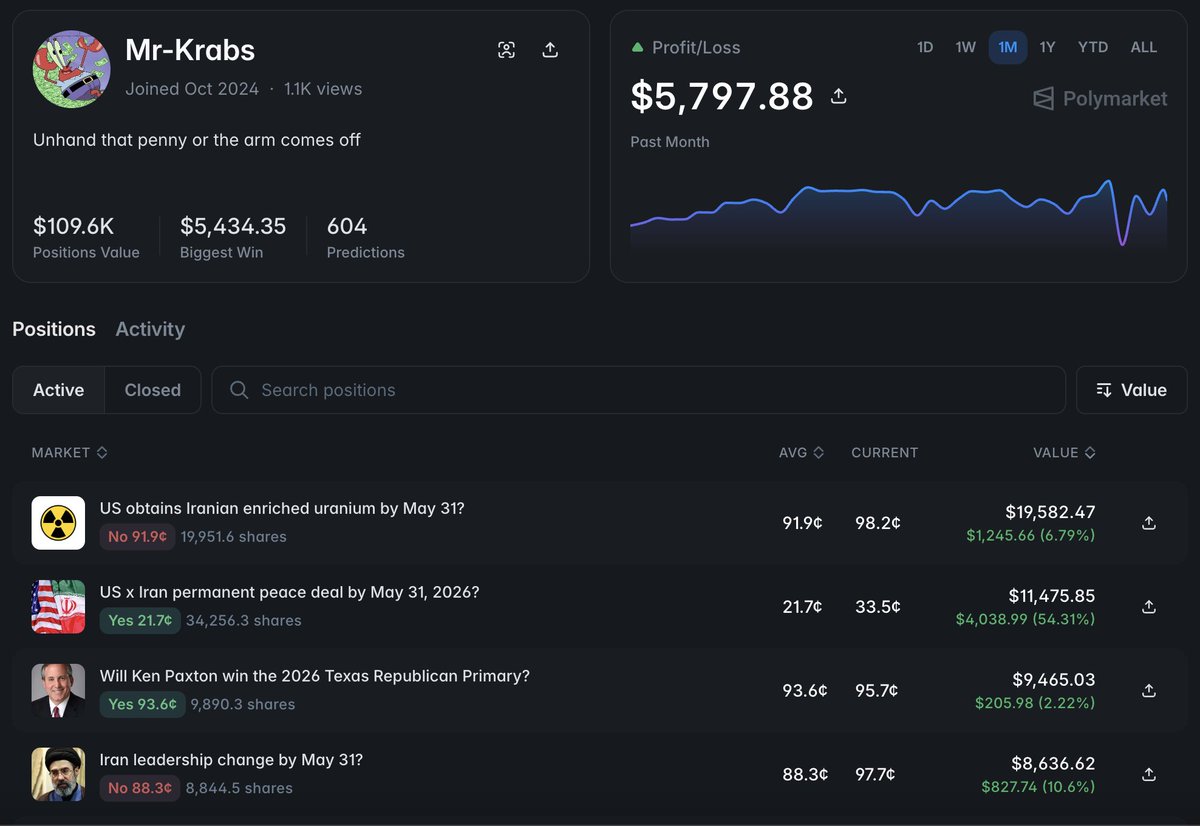1200x826 pixels.
Task: Select the 1M time range
Action: click(1007, 47)
